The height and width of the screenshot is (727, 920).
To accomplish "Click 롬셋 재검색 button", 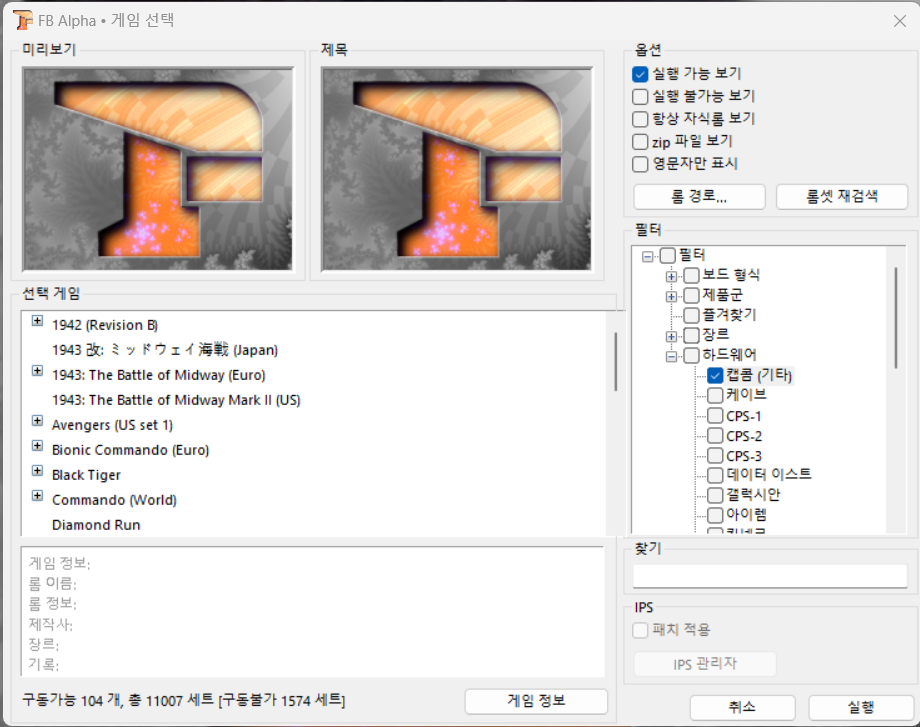I will coord(842,197).
